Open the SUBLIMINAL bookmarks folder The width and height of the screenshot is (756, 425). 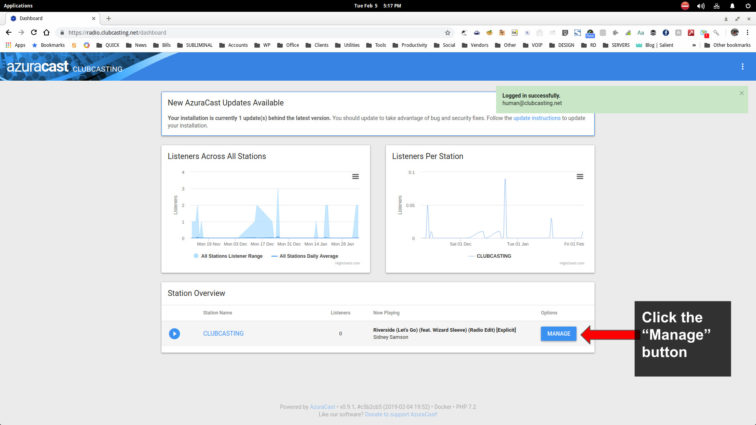195,45
